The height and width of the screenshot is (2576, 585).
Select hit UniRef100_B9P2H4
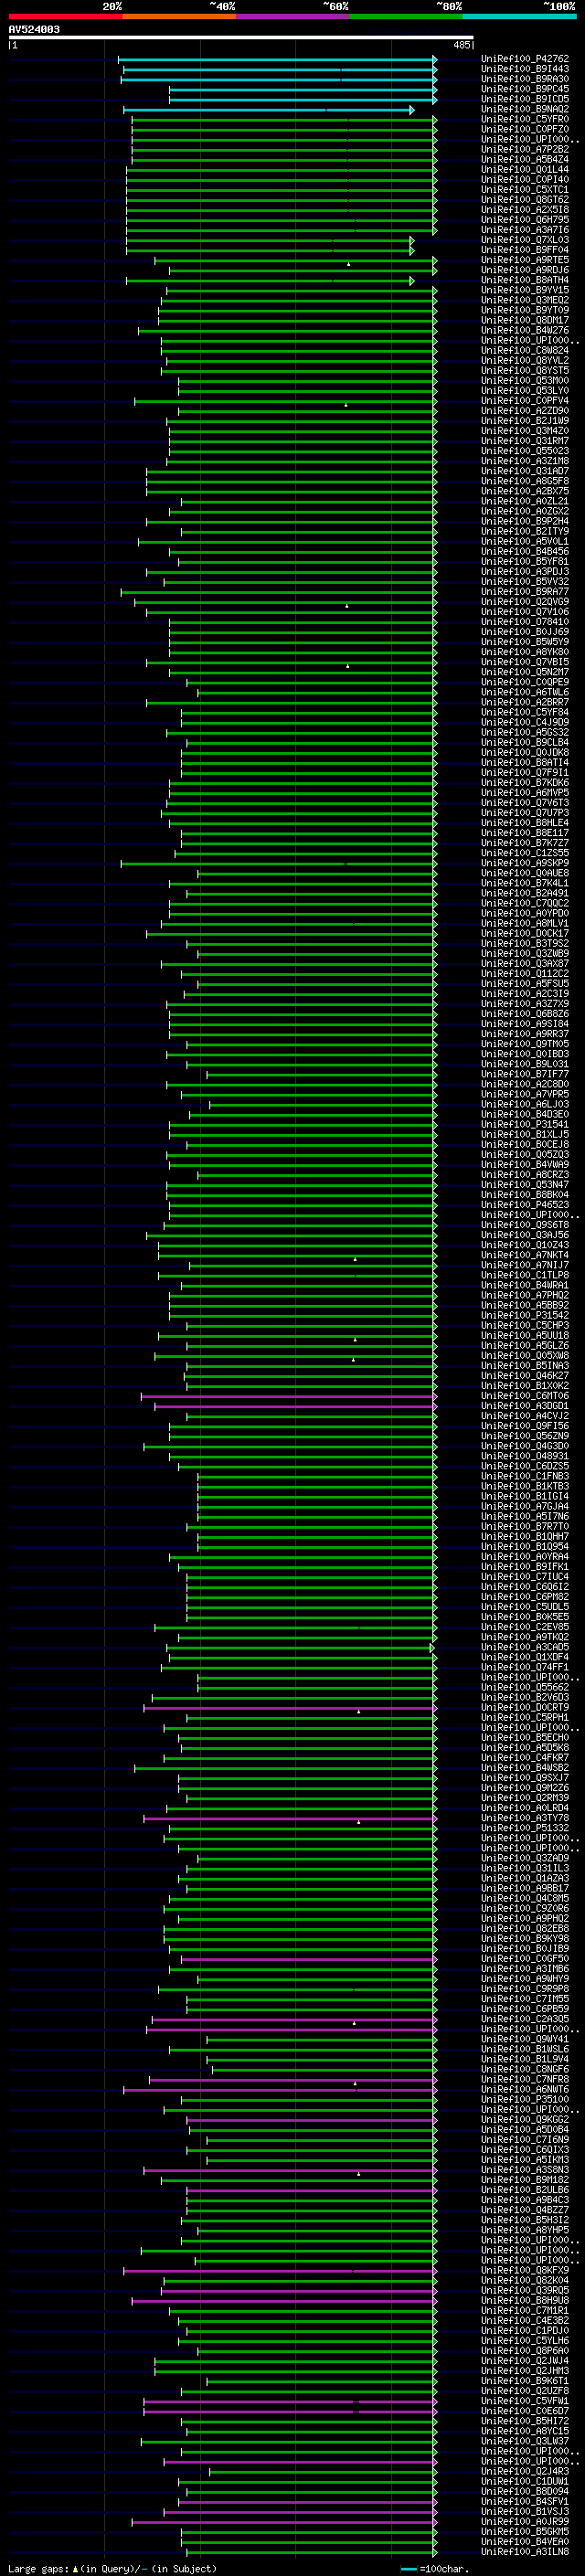[524, 521]
